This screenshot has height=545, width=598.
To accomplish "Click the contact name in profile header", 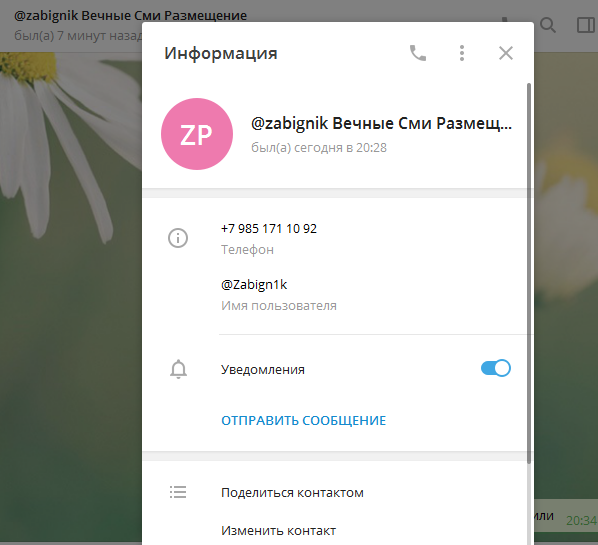I will [381, 123].
